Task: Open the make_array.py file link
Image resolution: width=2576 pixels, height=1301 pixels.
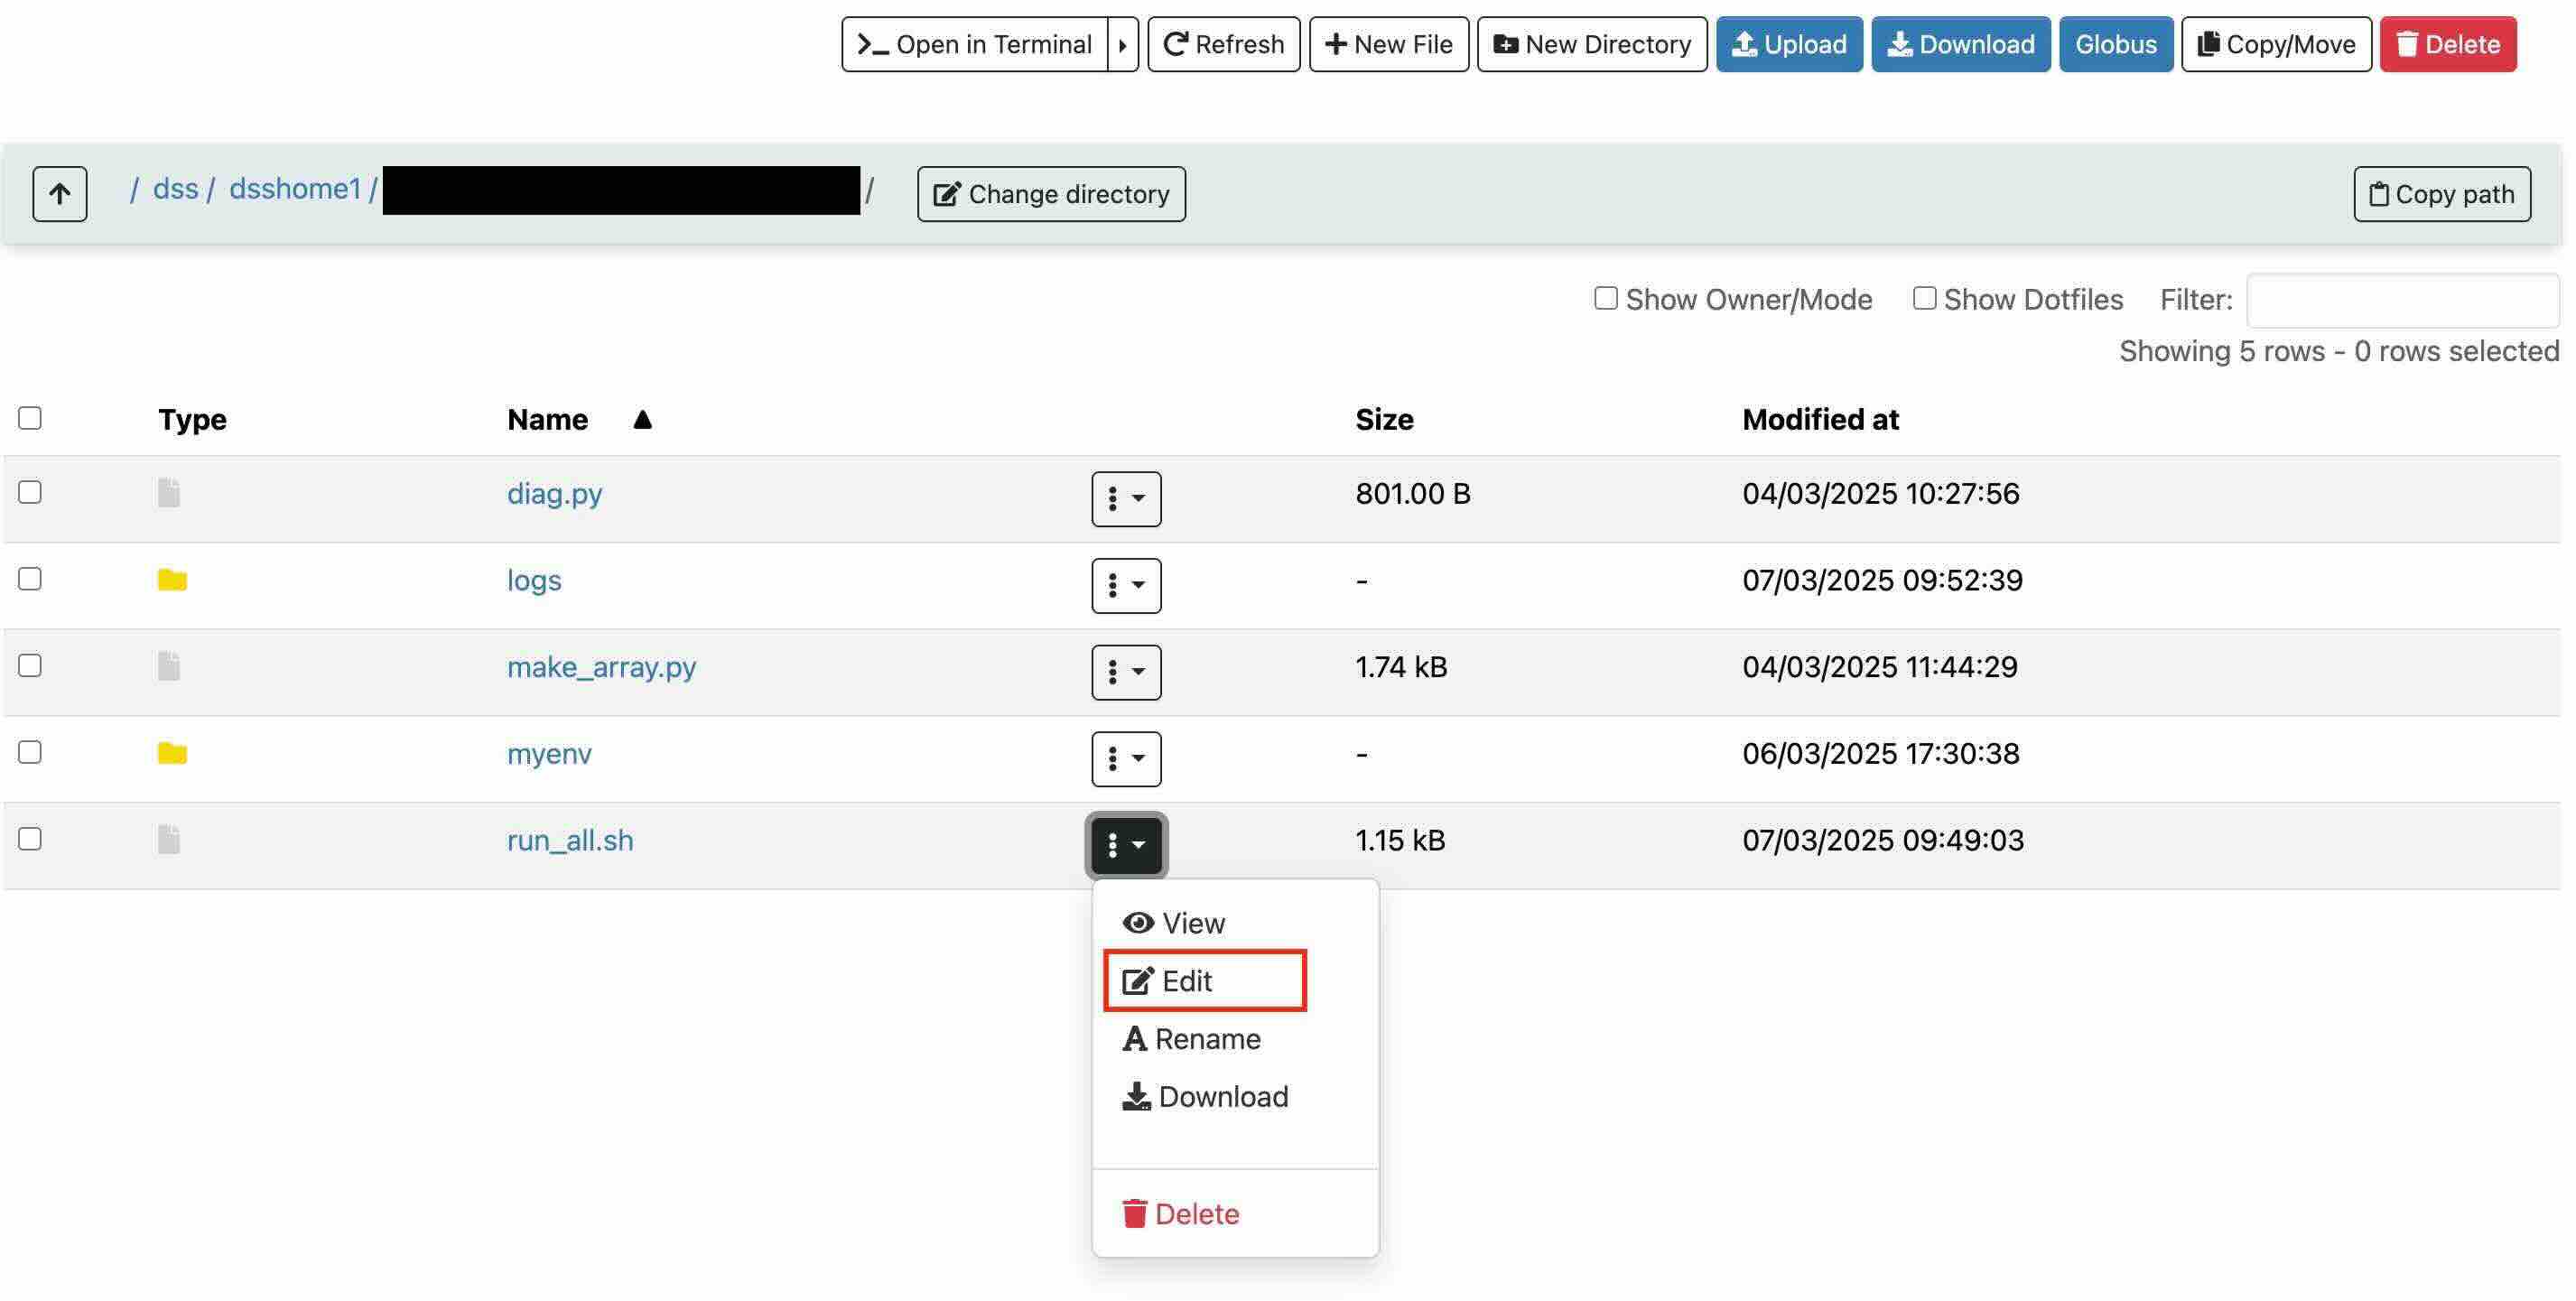Action: click(601, 666)
